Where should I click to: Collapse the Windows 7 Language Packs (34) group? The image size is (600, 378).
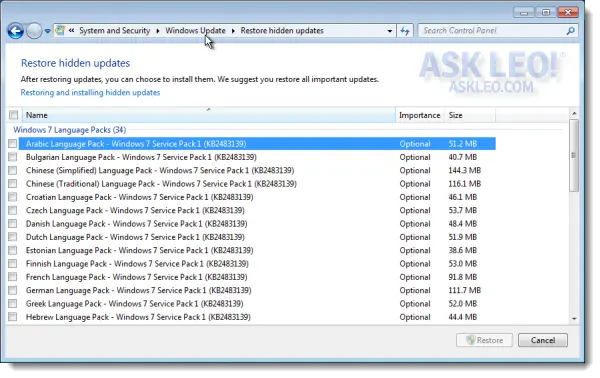[x=69, y=130]
